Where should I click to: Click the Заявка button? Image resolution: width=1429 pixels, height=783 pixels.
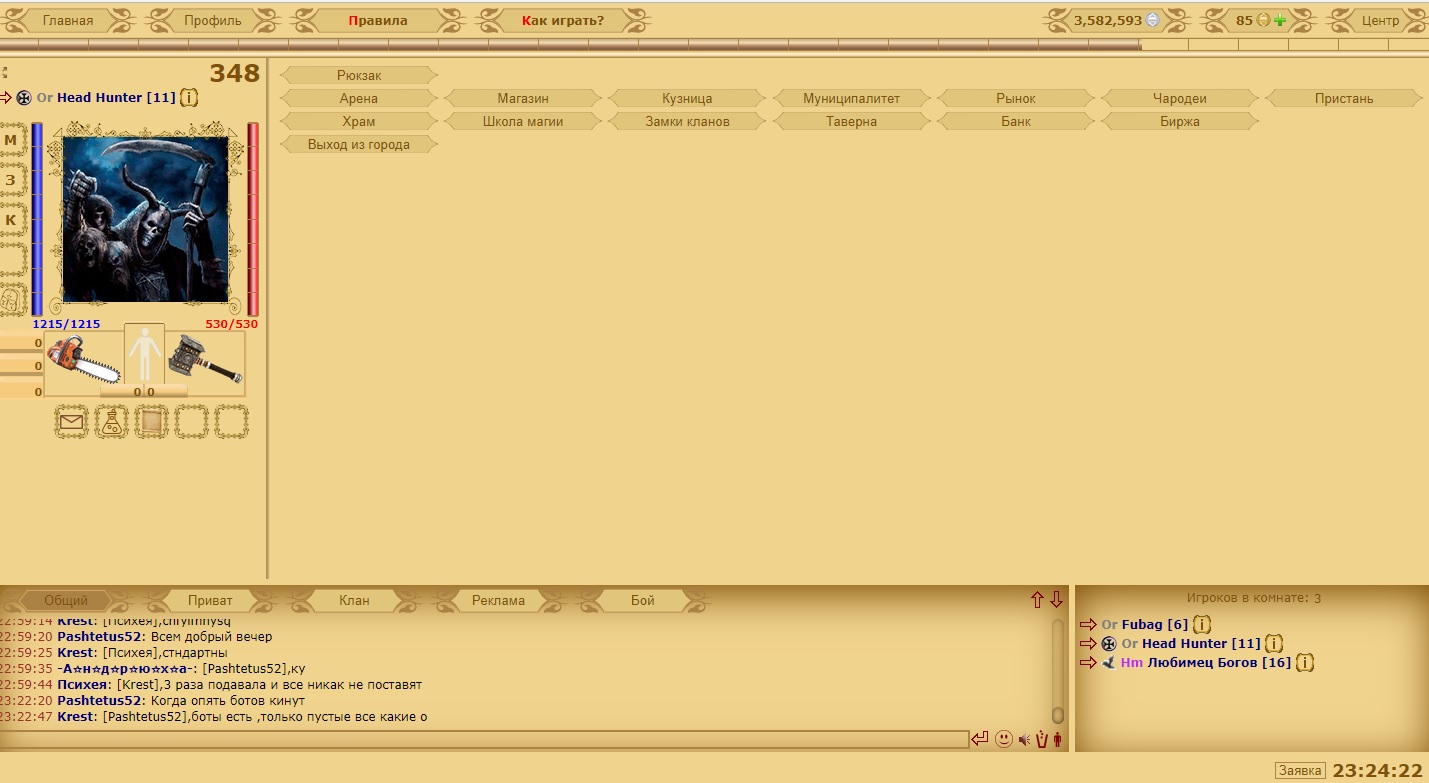tap(1300, 771)
